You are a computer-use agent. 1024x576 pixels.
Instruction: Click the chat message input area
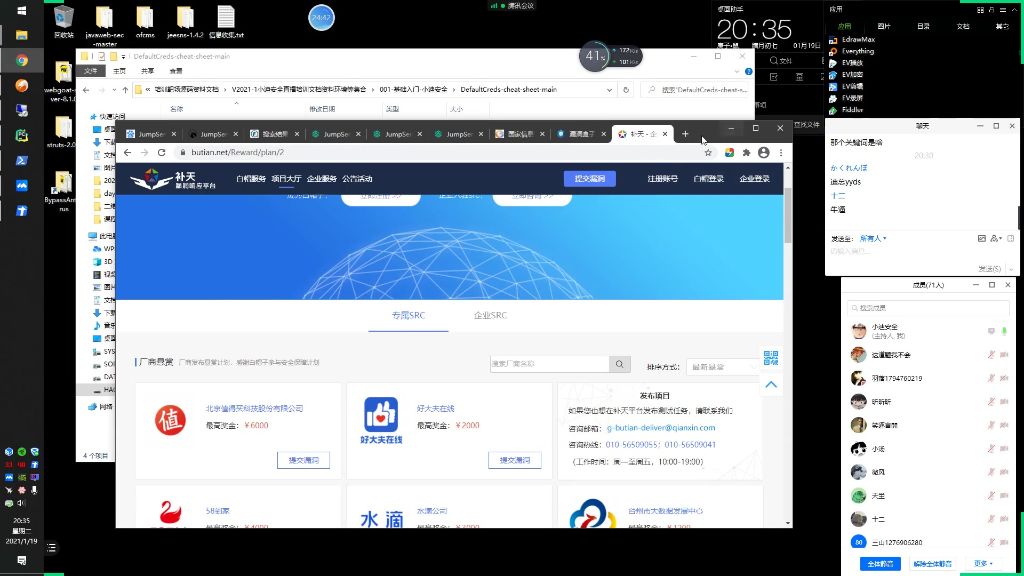918,253
